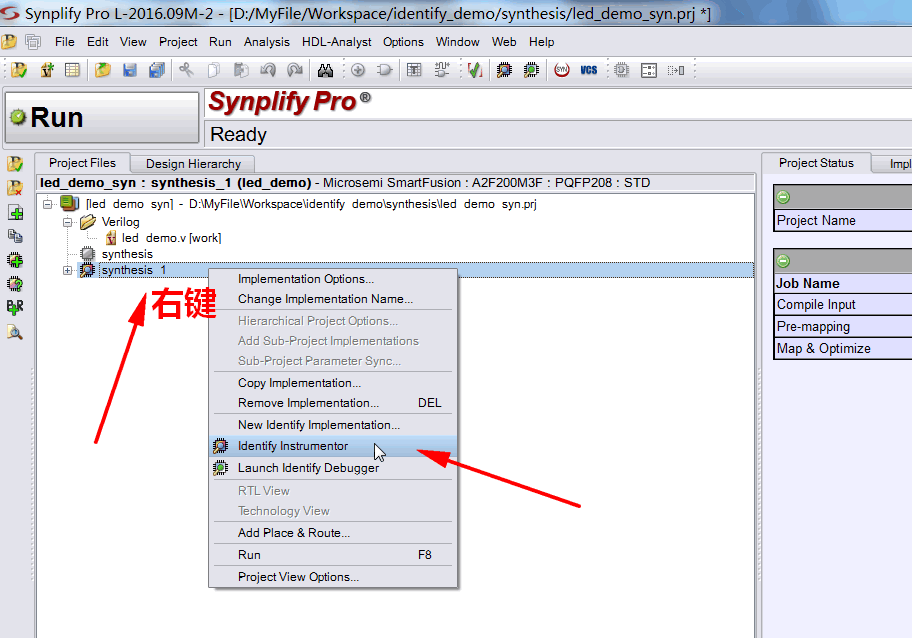Open the Project menu
This screenshot has width=912, height=638.
(178, 42)
